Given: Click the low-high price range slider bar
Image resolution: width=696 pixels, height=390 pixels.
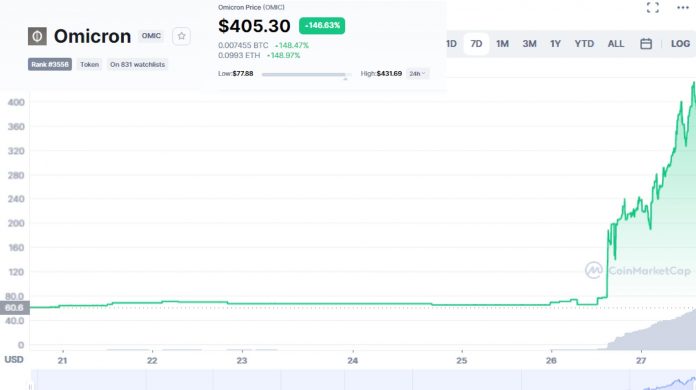Looking at the screenshot, I should click(x=306, y=75).
